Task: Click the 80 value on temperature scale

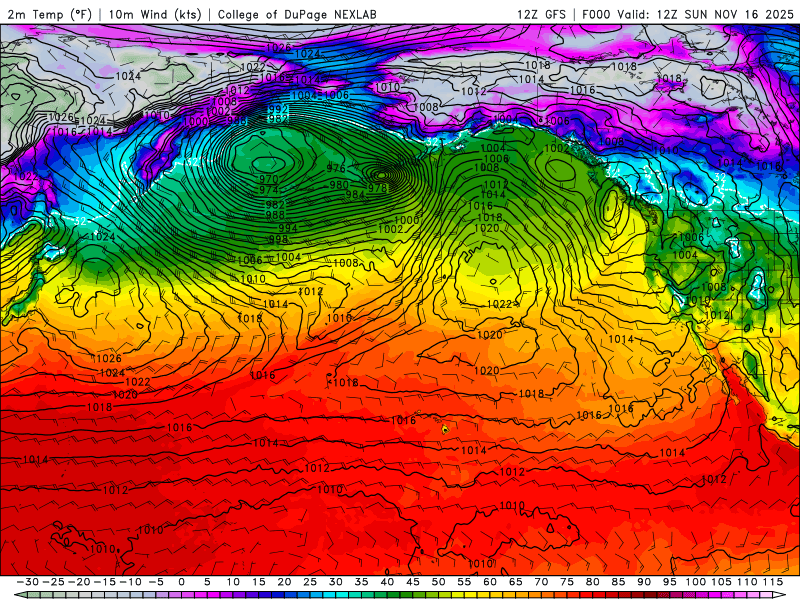Action: [x=592, y=582]
